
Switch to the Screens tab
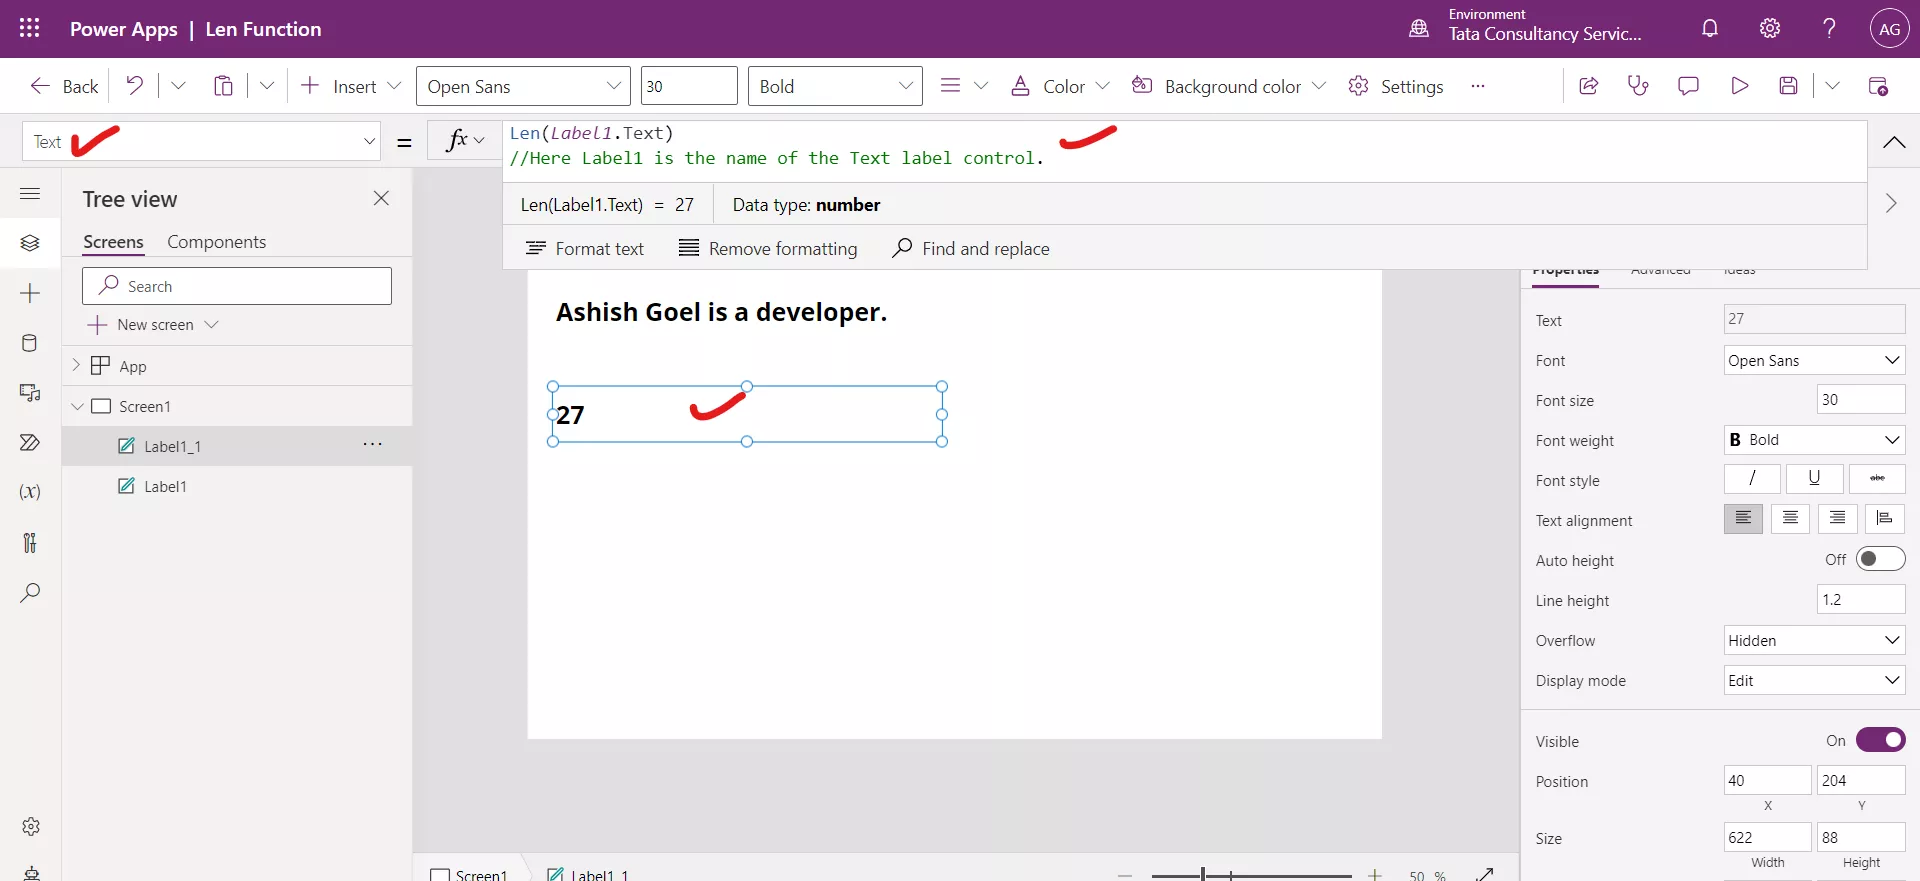(113, 242)
